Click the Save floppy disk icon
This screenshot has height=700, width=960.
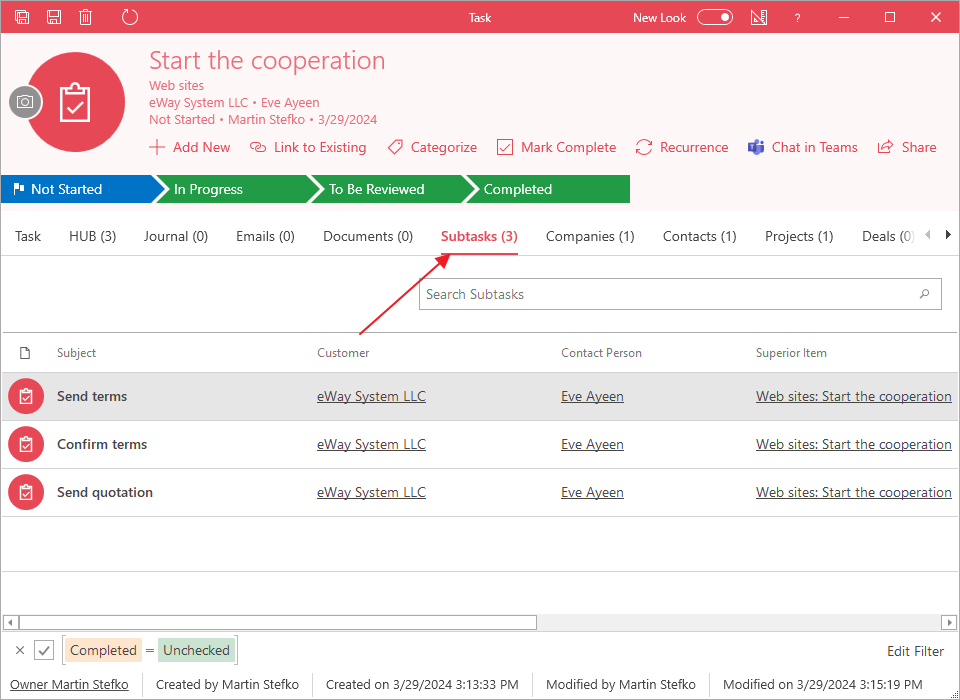point(54,17)
